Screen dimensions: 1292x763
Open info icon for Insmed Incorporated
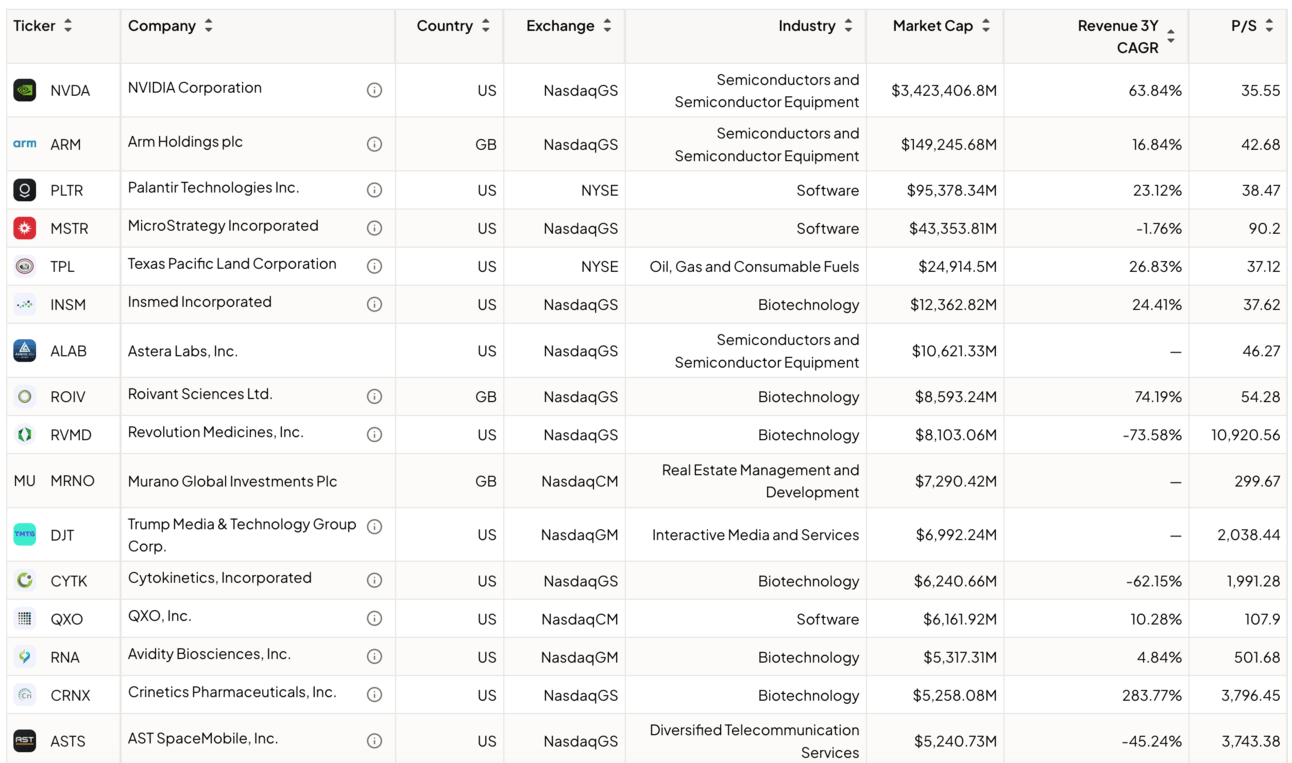coord(374,304)
